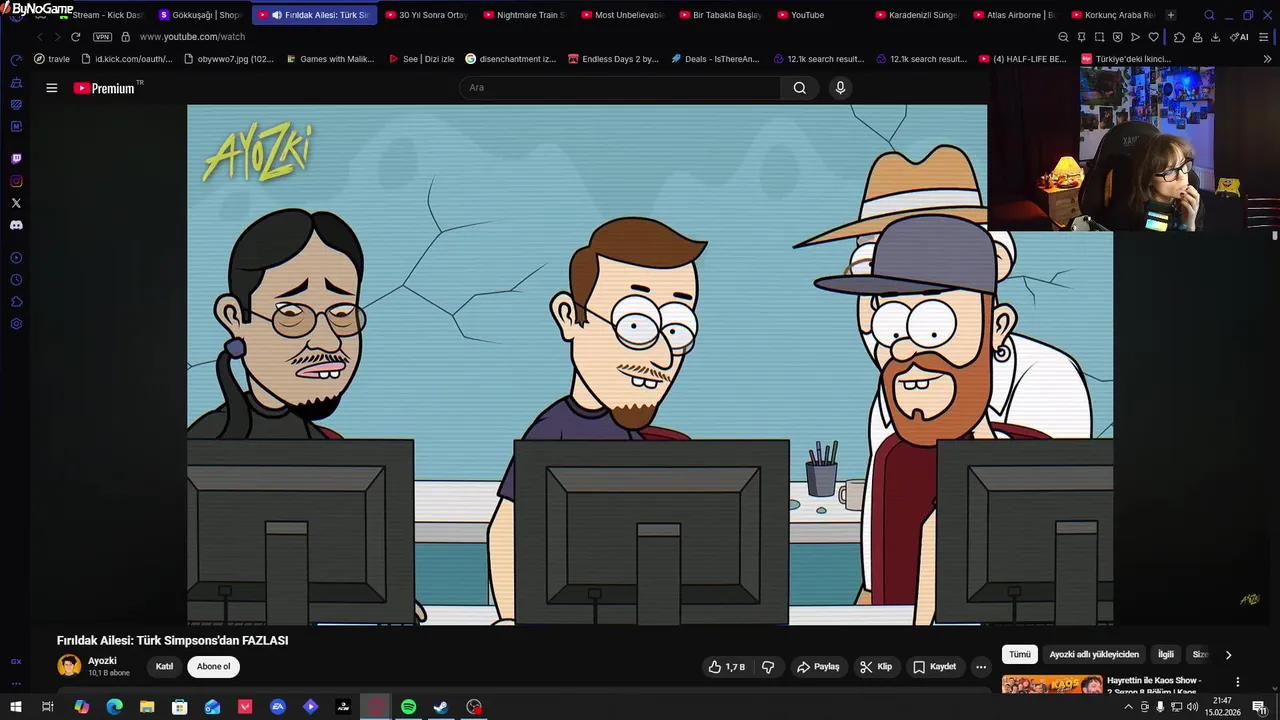Viewport: 1280px width, 720px height.
Task: Open the 'Deals - IsThereAn...' bookmark
Action: (x=716, y=59)
